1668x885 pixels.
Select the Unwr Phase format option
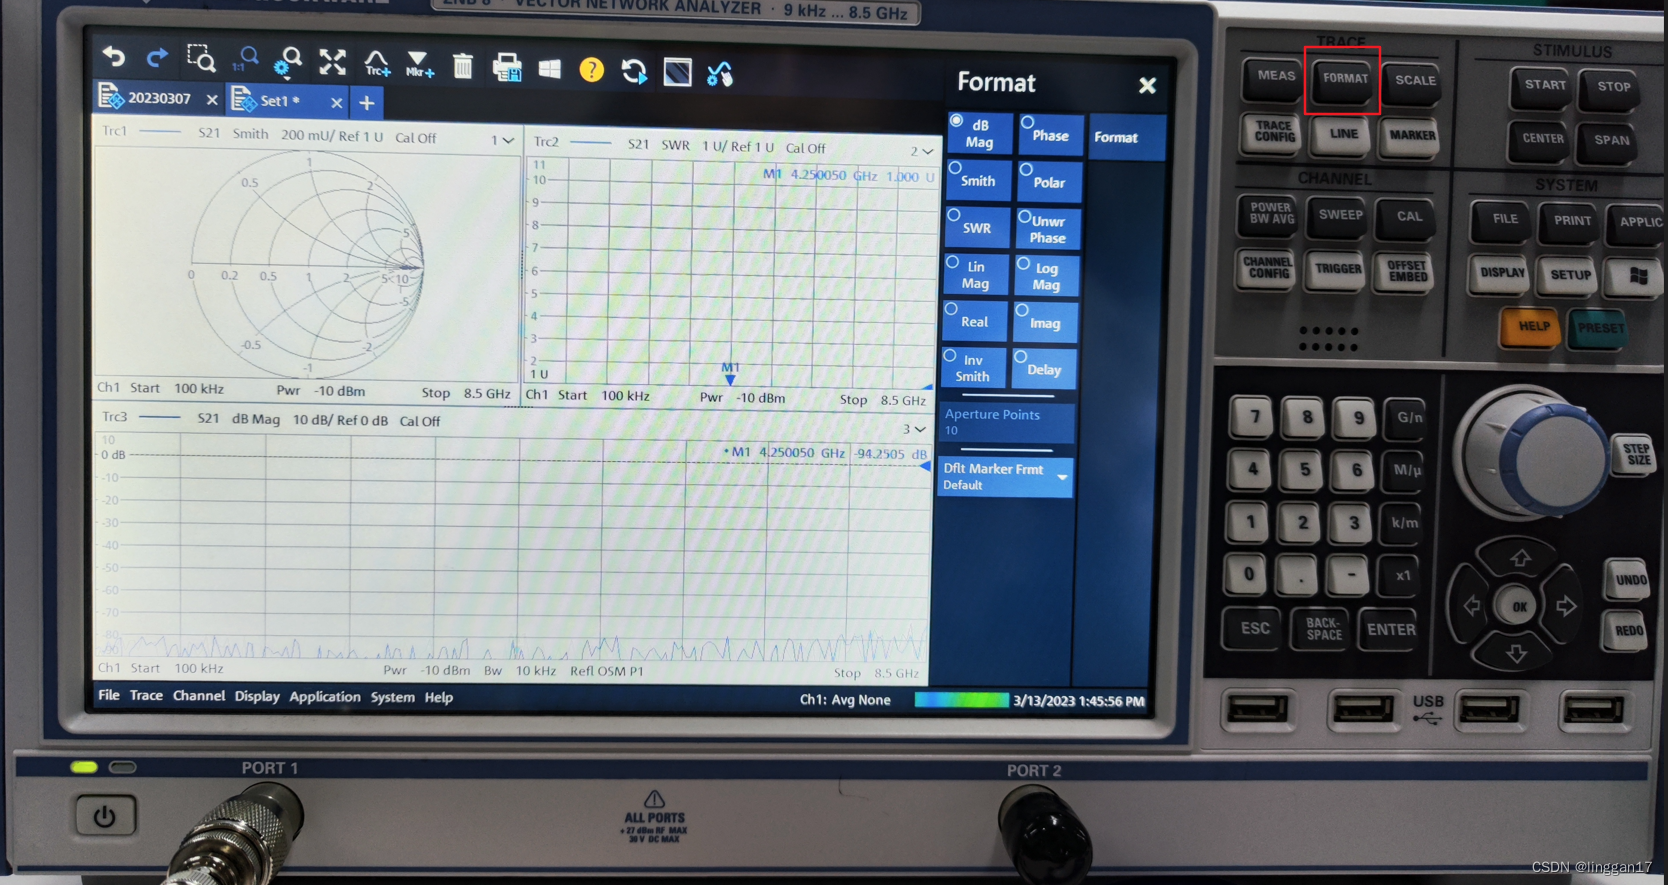coord(1046,229)
